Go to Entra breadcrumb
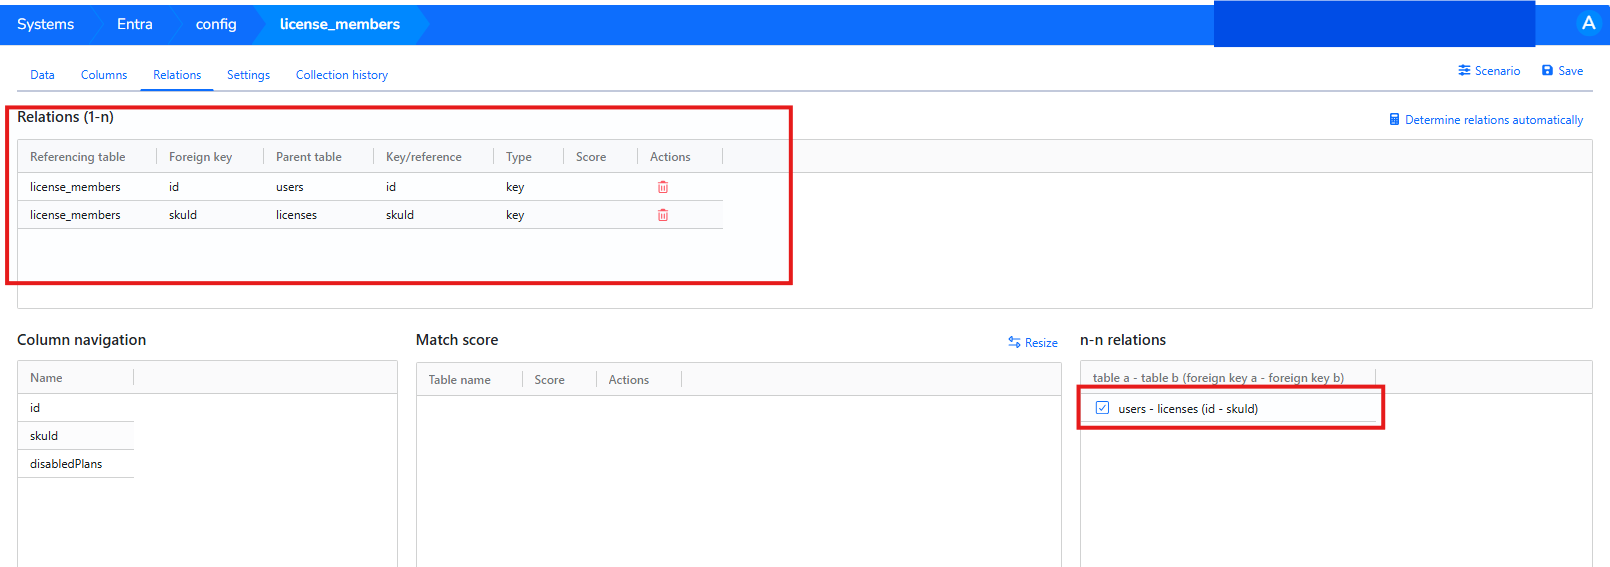The width and height of the screenshot is (1610, 567). [135, 24]
